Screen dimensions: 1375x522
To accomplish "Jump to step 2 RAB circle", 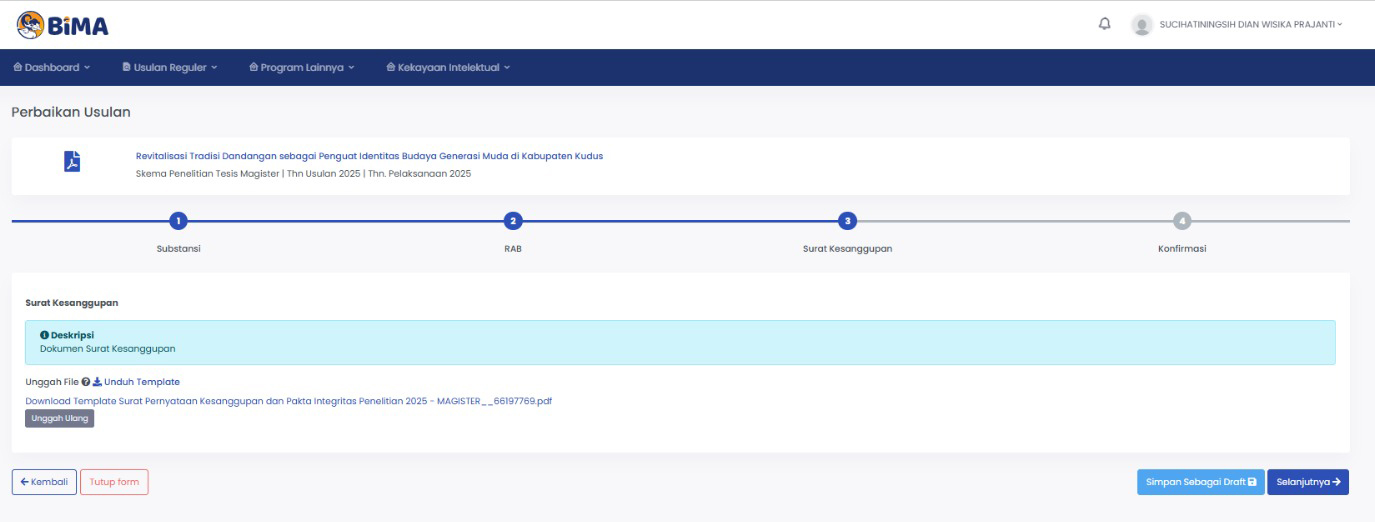I will (x=512, y=221).
